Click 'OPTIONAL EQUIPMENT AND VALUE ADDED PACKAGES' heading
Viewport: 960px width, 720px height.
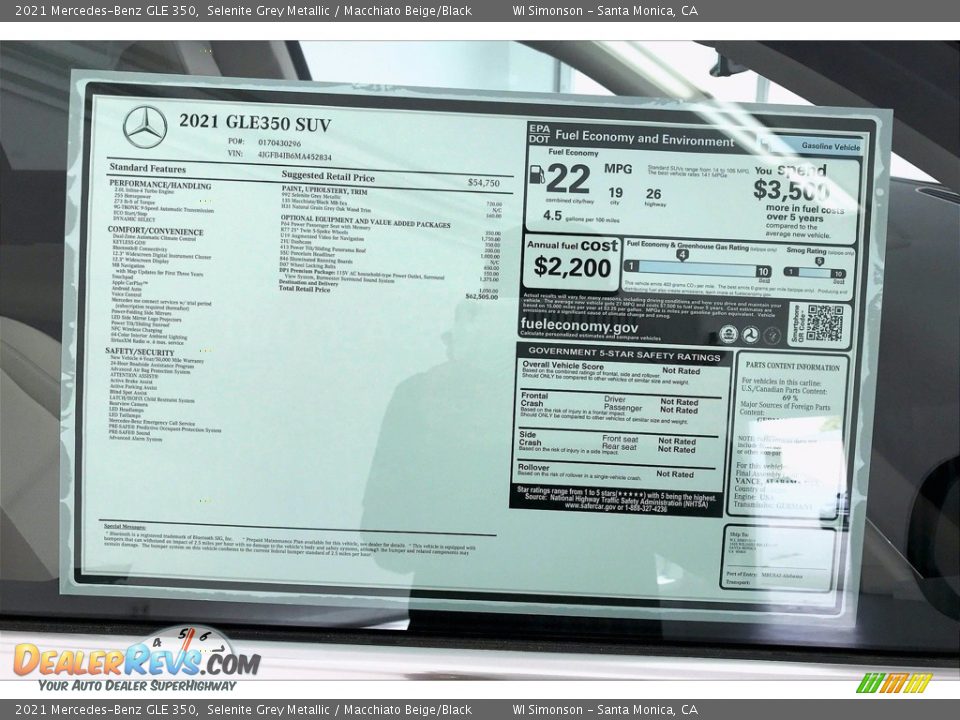[365, 221]
